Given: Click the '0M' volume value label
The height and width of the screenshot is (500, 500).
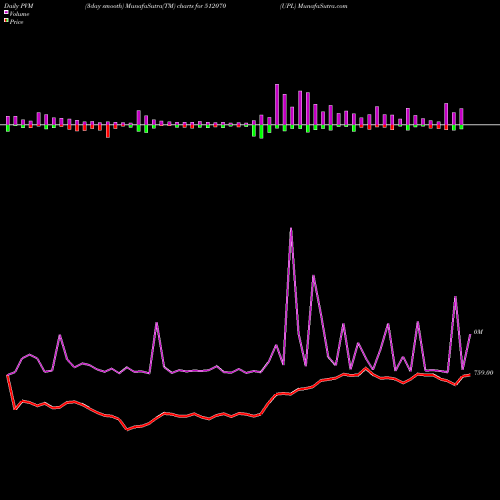Looking at the screenshot, I should pos(478,332).
